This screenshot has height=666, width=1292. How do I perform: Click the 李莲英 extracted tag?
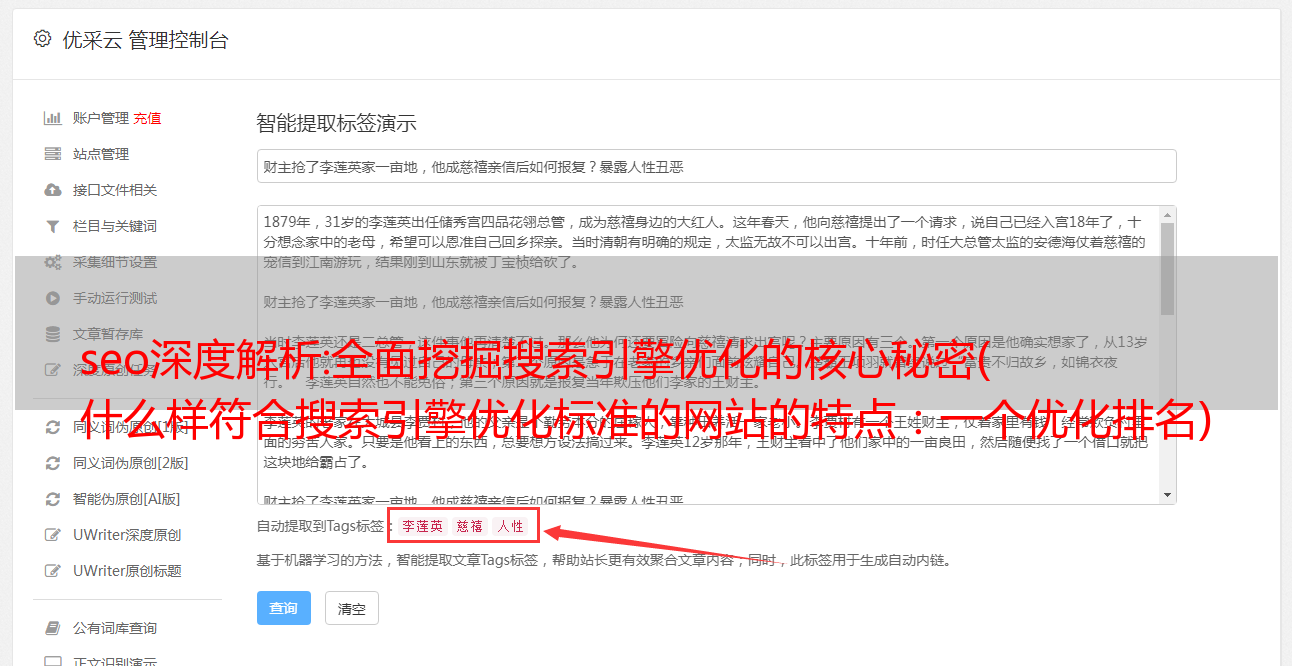click(x=423, y=526)
